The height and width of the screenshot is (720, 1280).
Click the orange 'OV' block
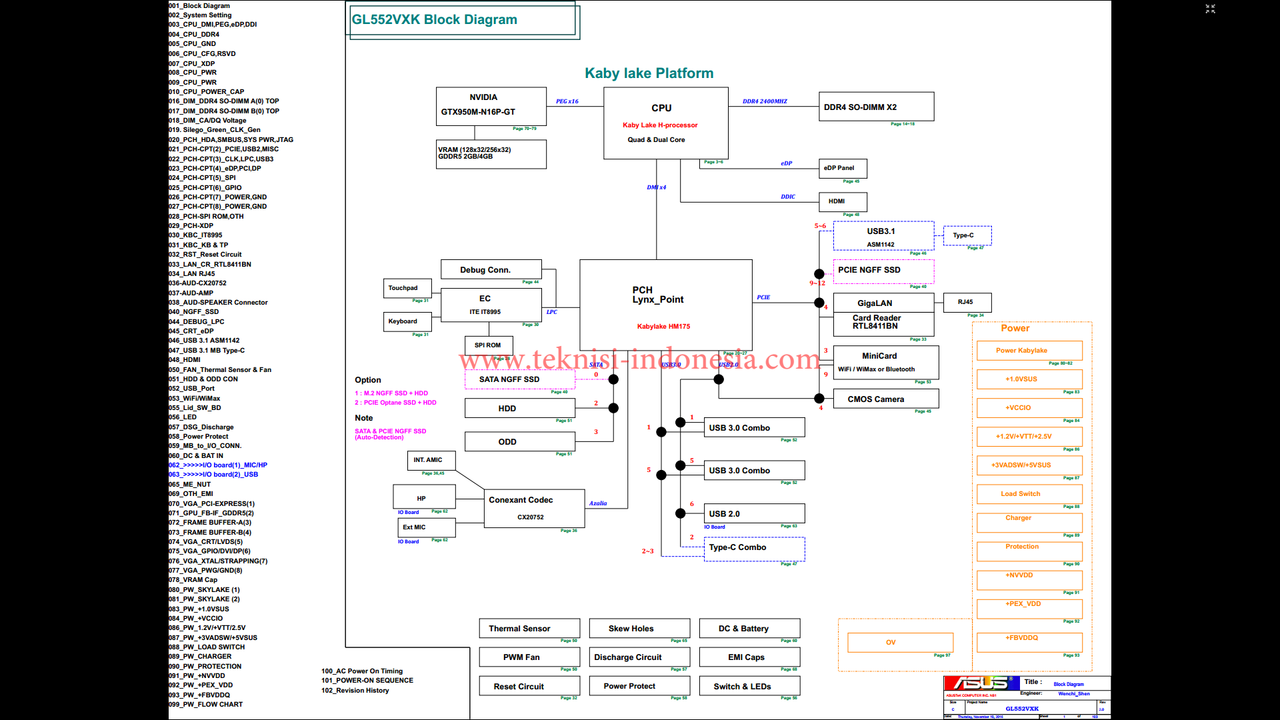[900, 642]
